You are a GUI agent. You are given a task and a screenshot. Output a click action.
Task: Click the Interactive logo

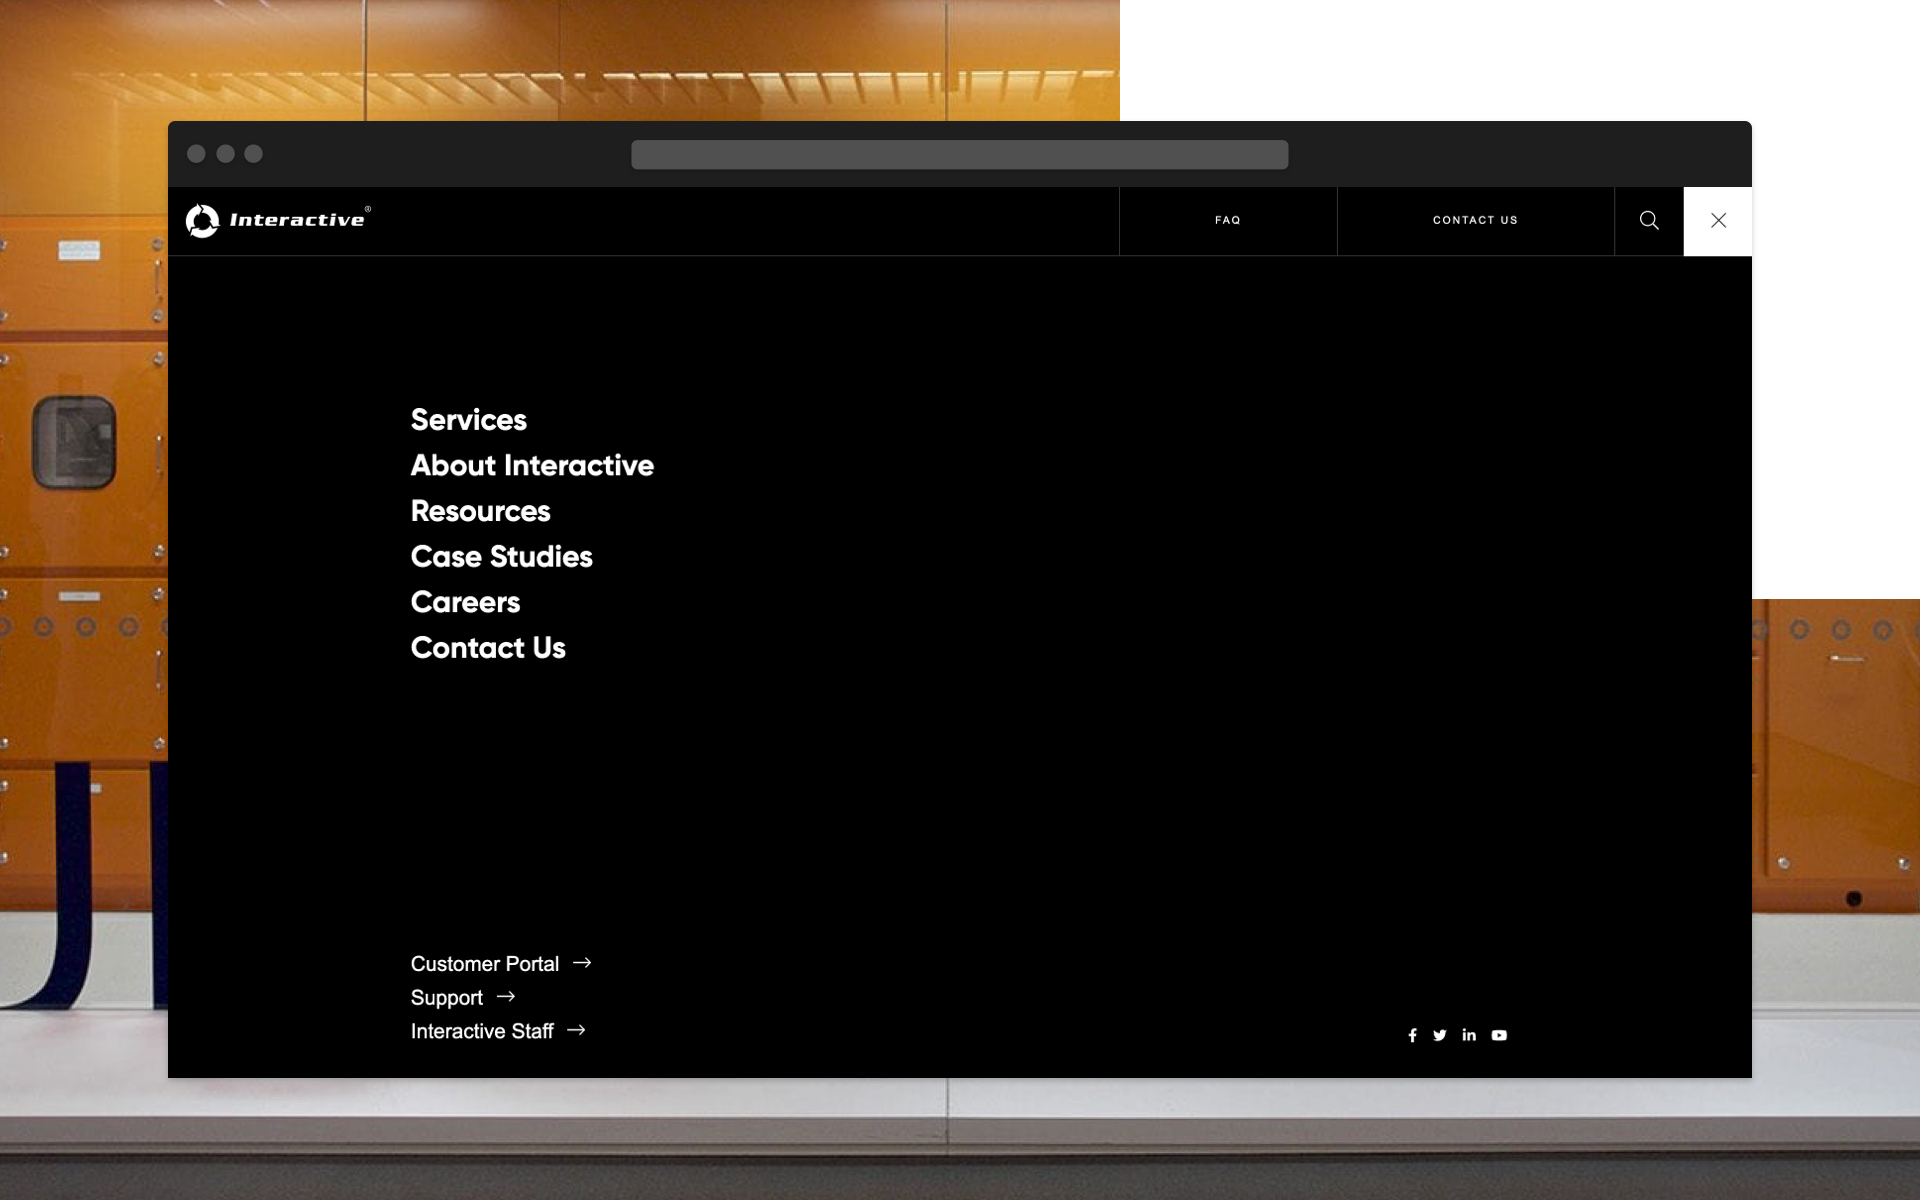tap(278, 220)
